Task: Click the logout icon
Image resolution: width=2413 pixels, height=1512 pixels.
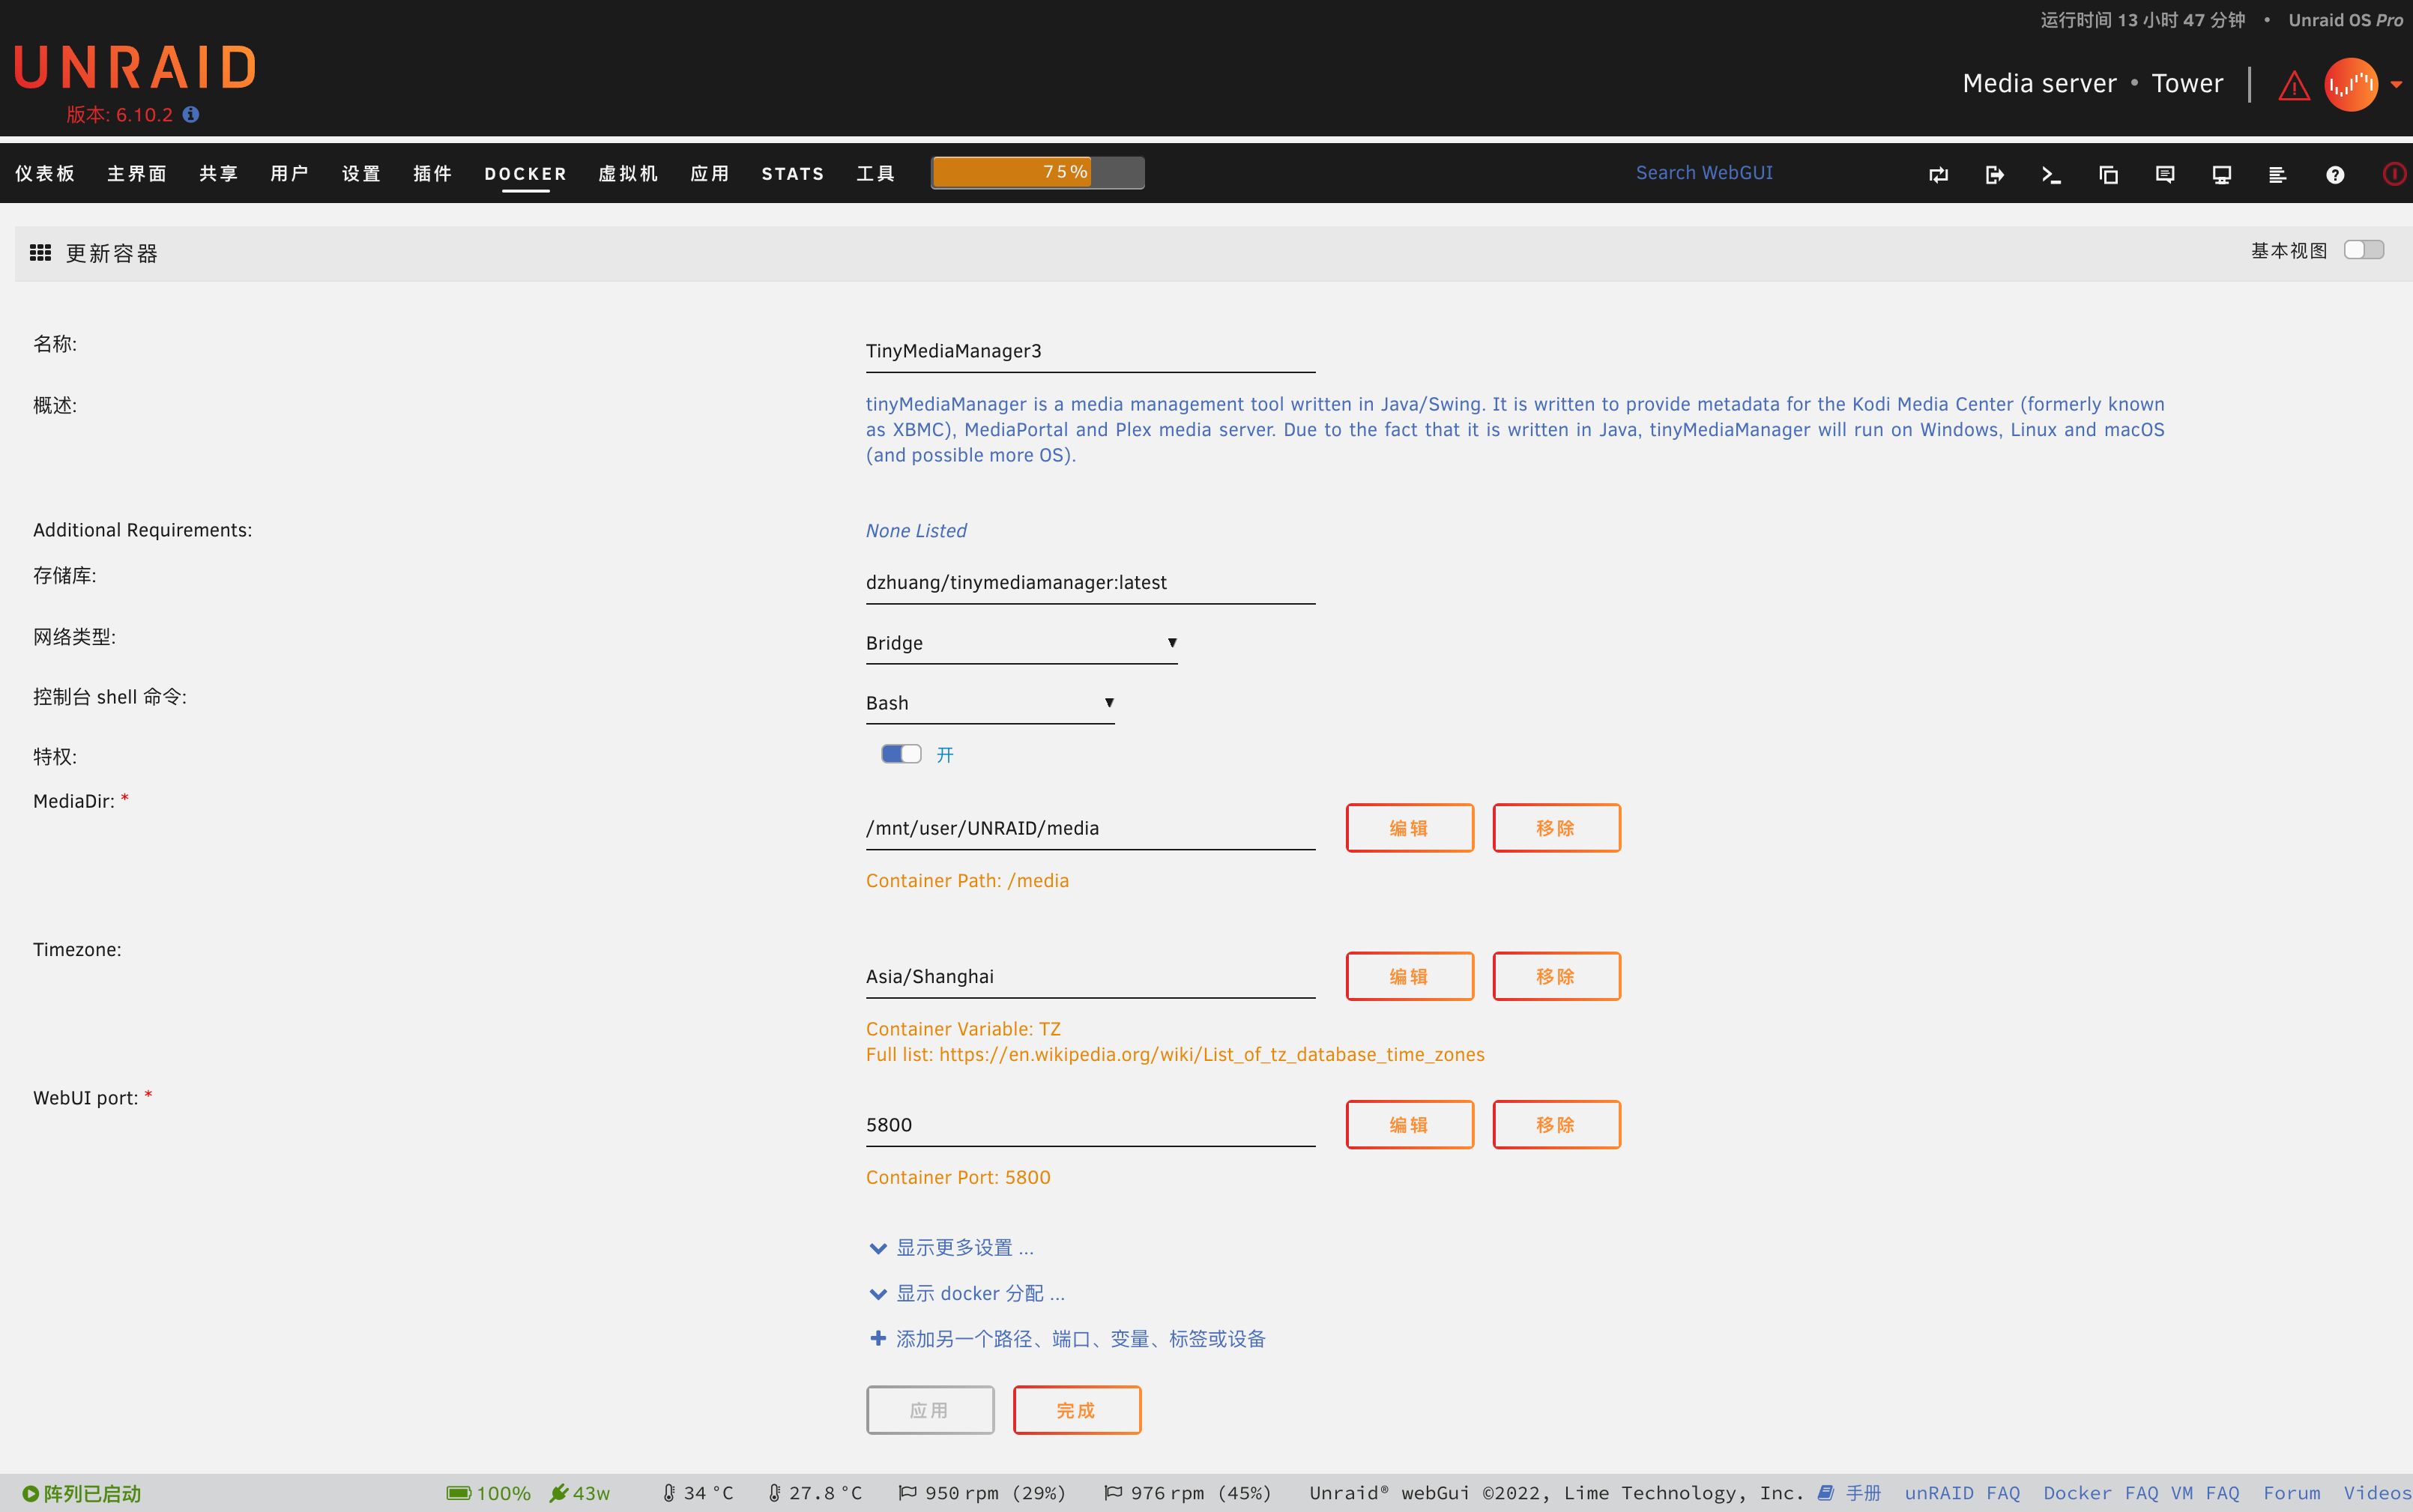Action: pos(1995,174)
